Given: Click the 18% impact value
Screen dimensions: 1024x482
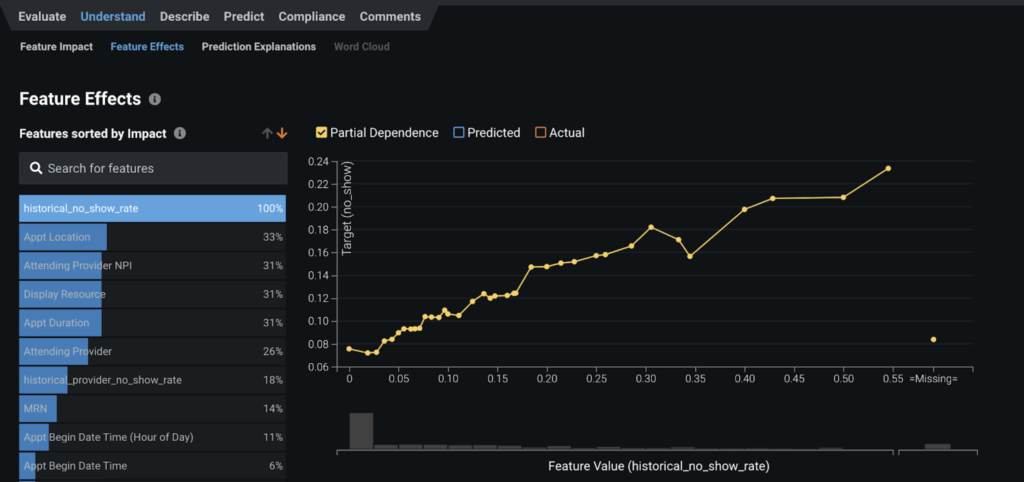Looking at the screenshot, I should (273, 380).
